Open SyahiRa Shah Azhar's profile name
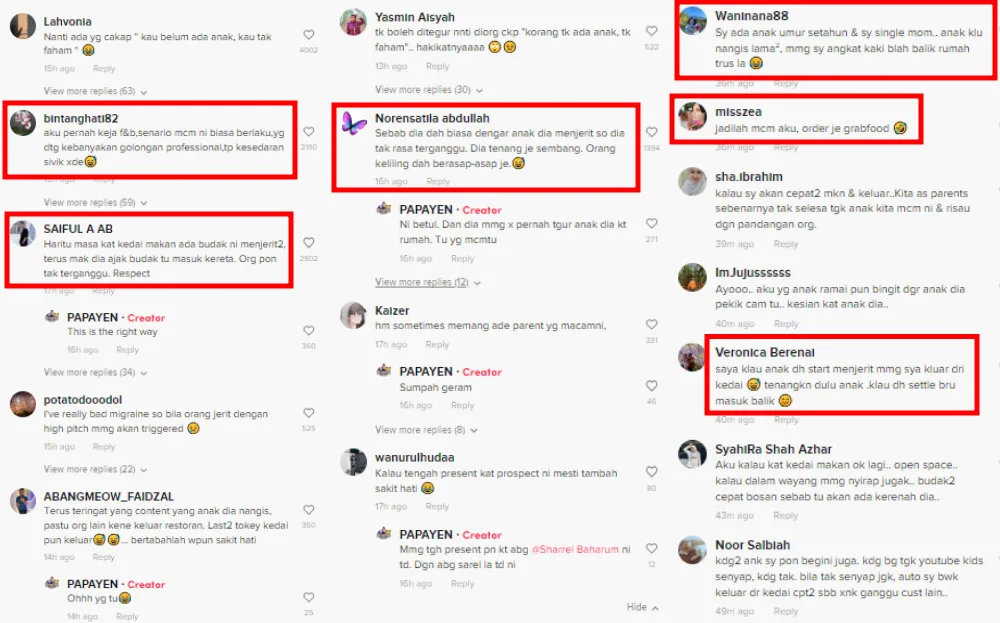The height and width of the screenshot is (623, 1000). pyautogui.click(x=773, y=449)
